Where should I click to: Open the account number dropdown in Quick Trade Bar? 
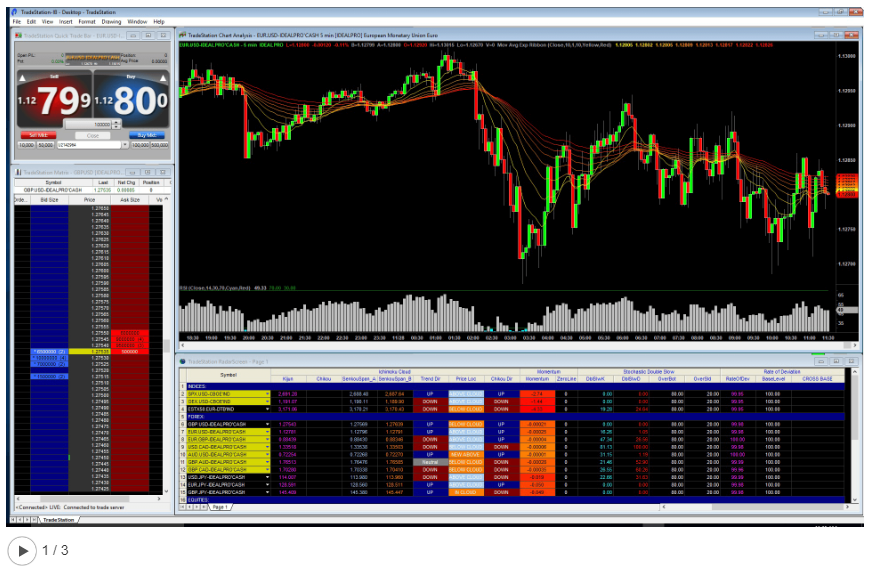click(125, 145)
